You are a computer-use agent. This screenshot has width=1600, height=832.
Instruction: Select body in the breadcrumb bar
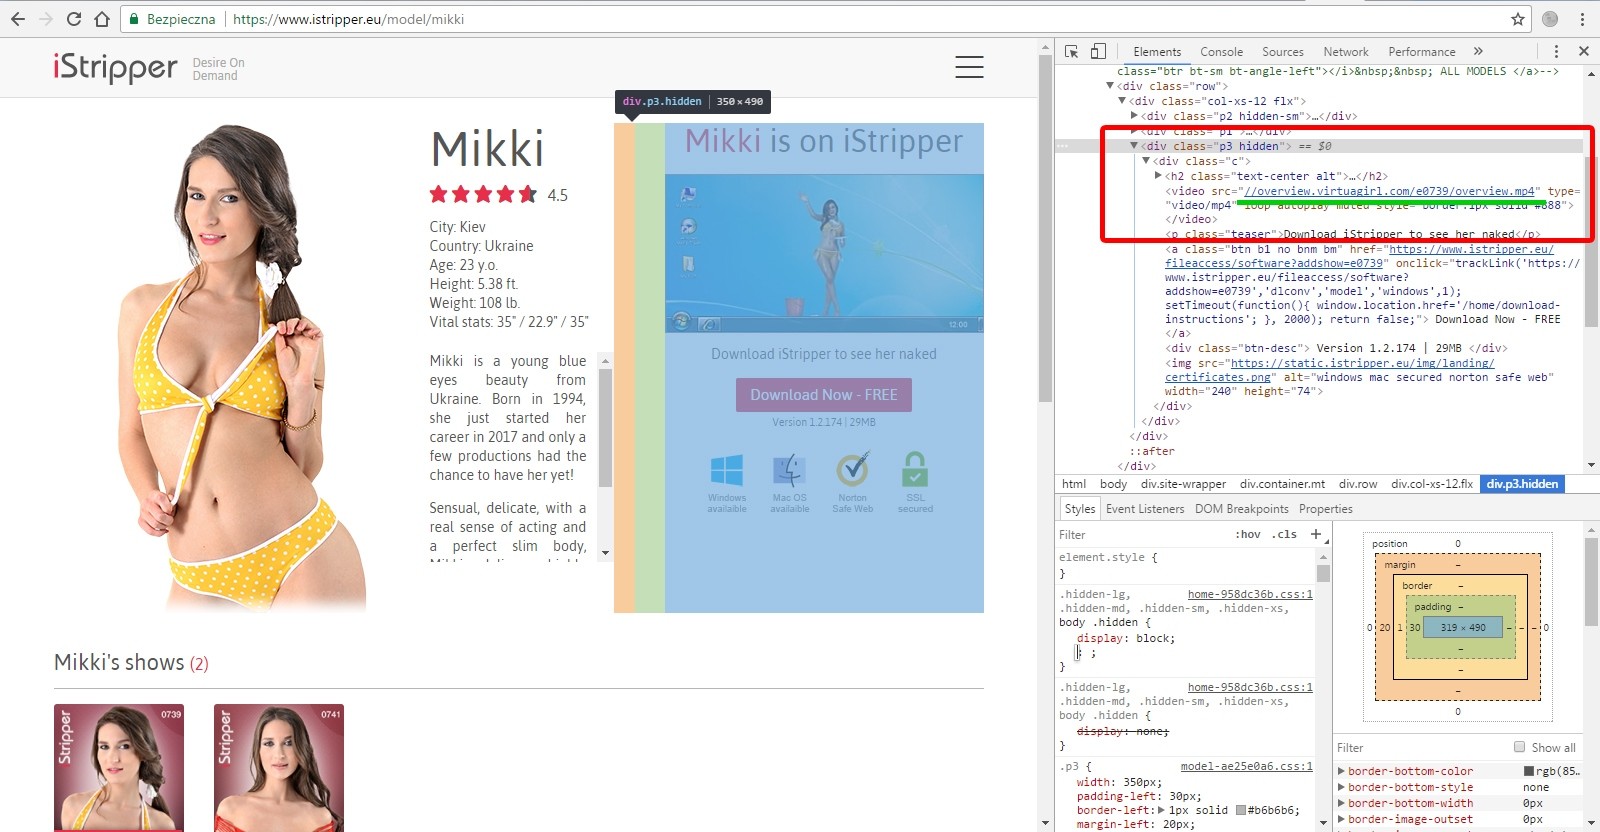coord(1113,484)
